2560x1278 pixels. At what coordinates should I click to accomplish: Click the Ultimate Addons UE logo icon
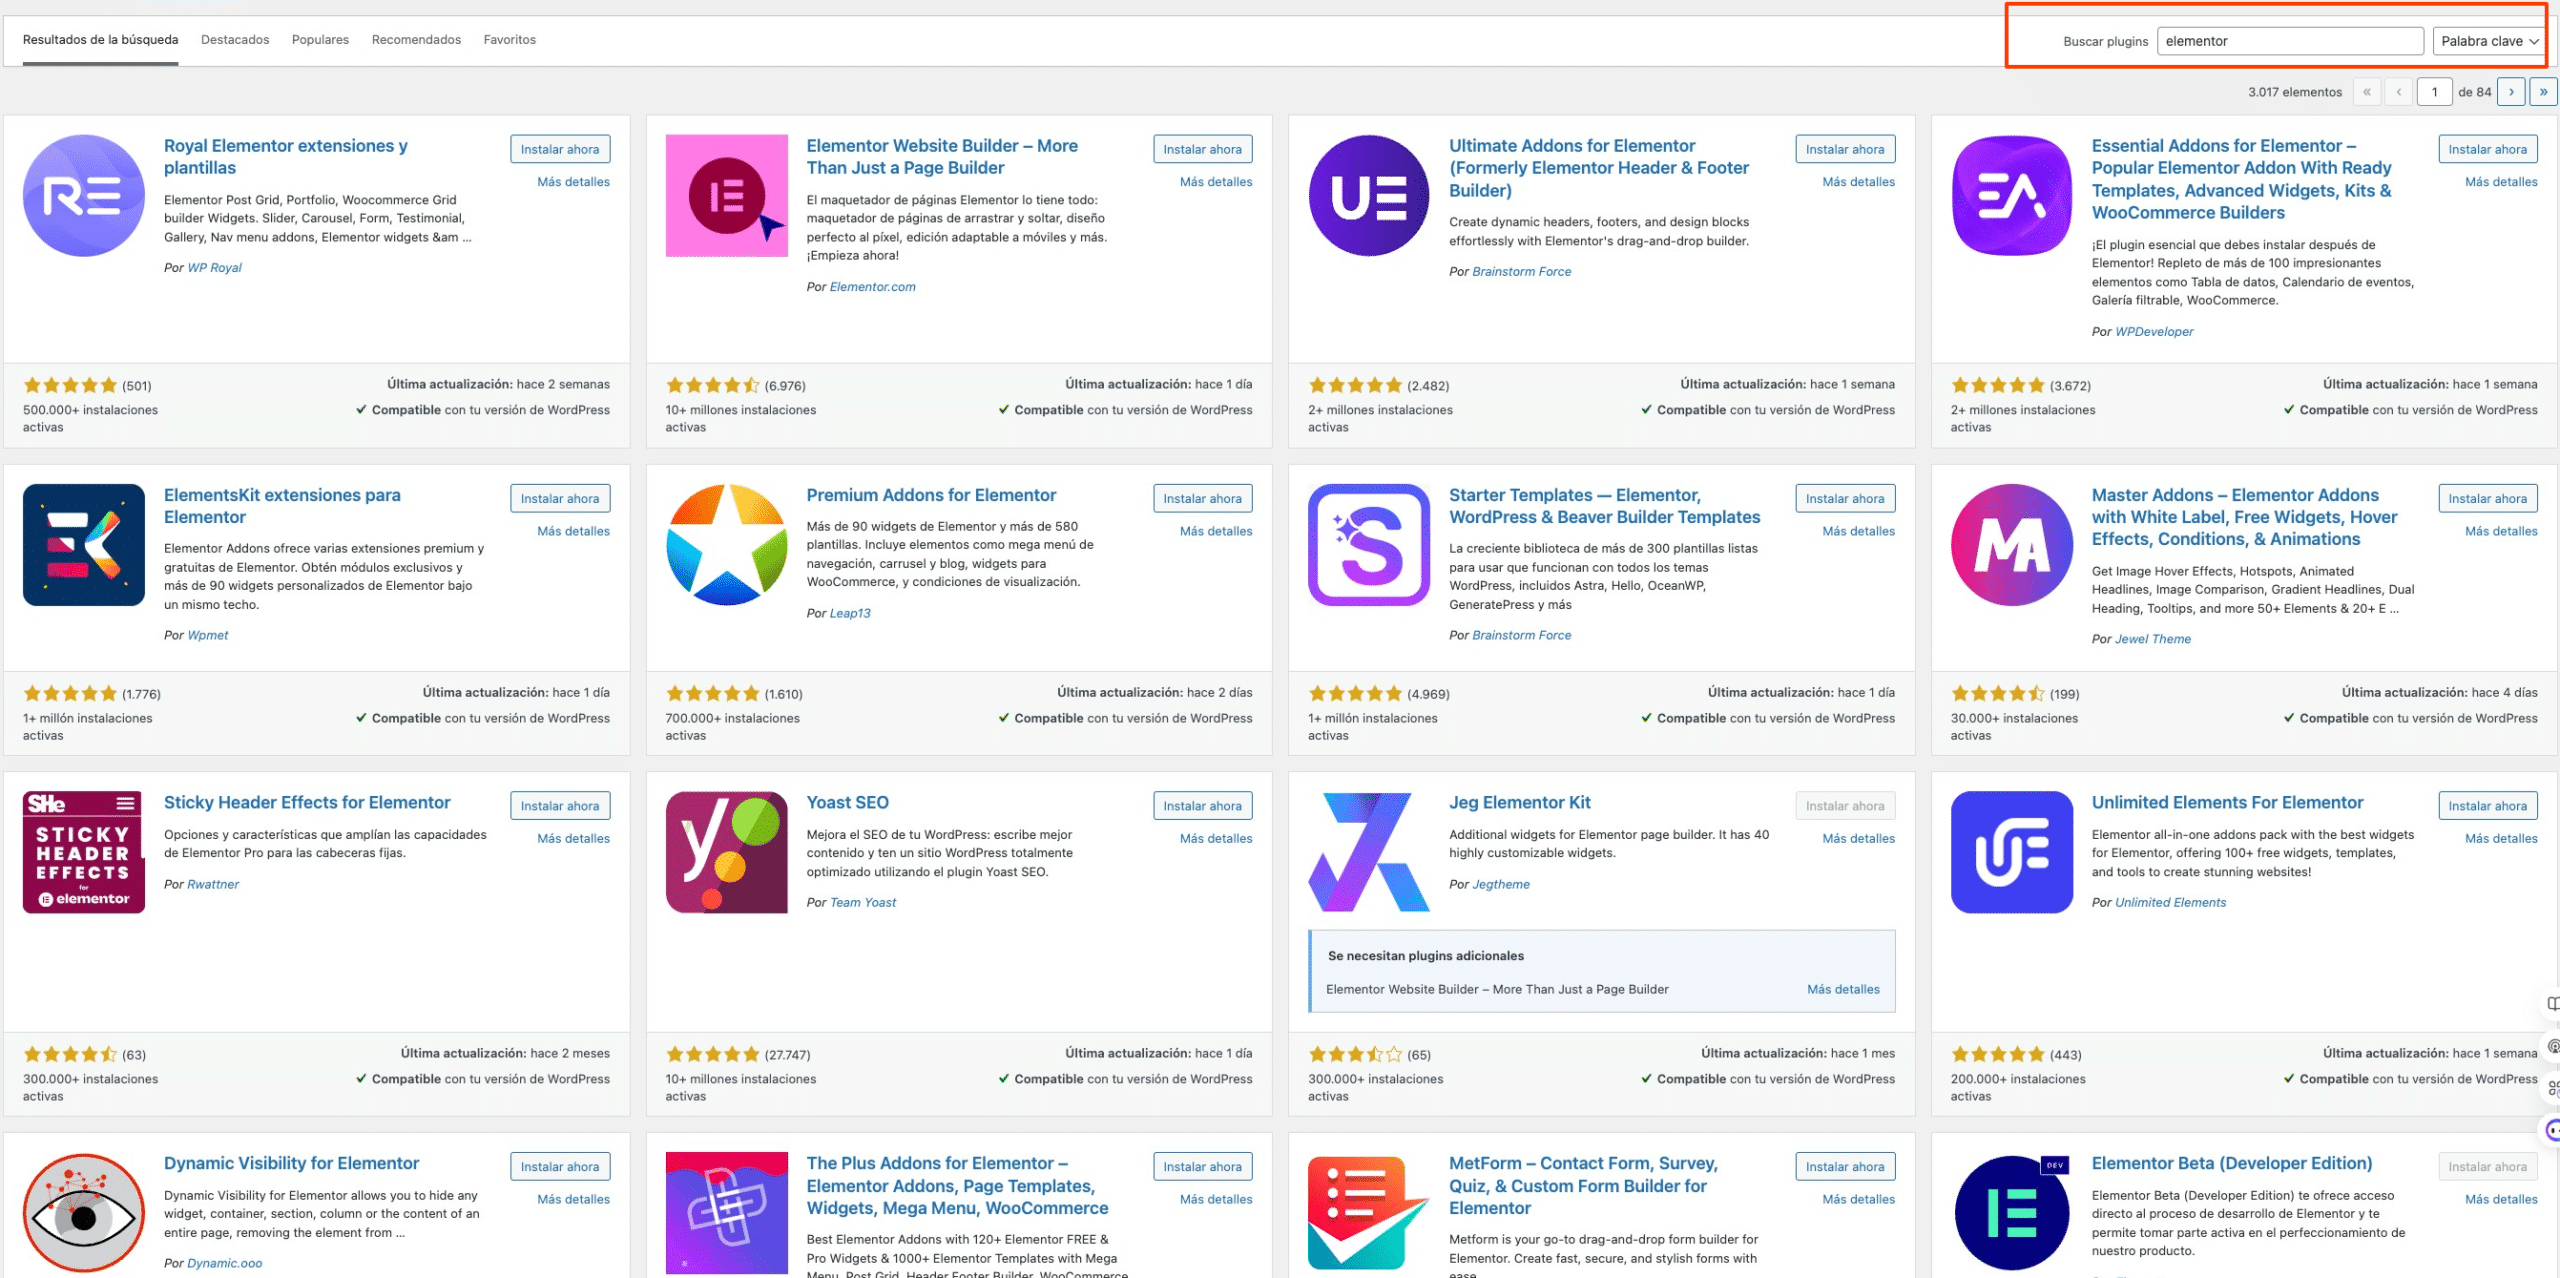click(x=1369, y=196)
